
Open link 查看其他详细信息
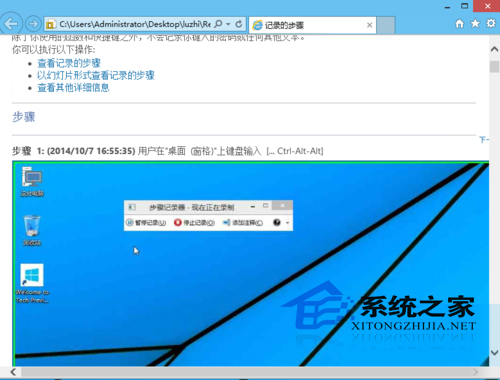[x=73, y=88]
